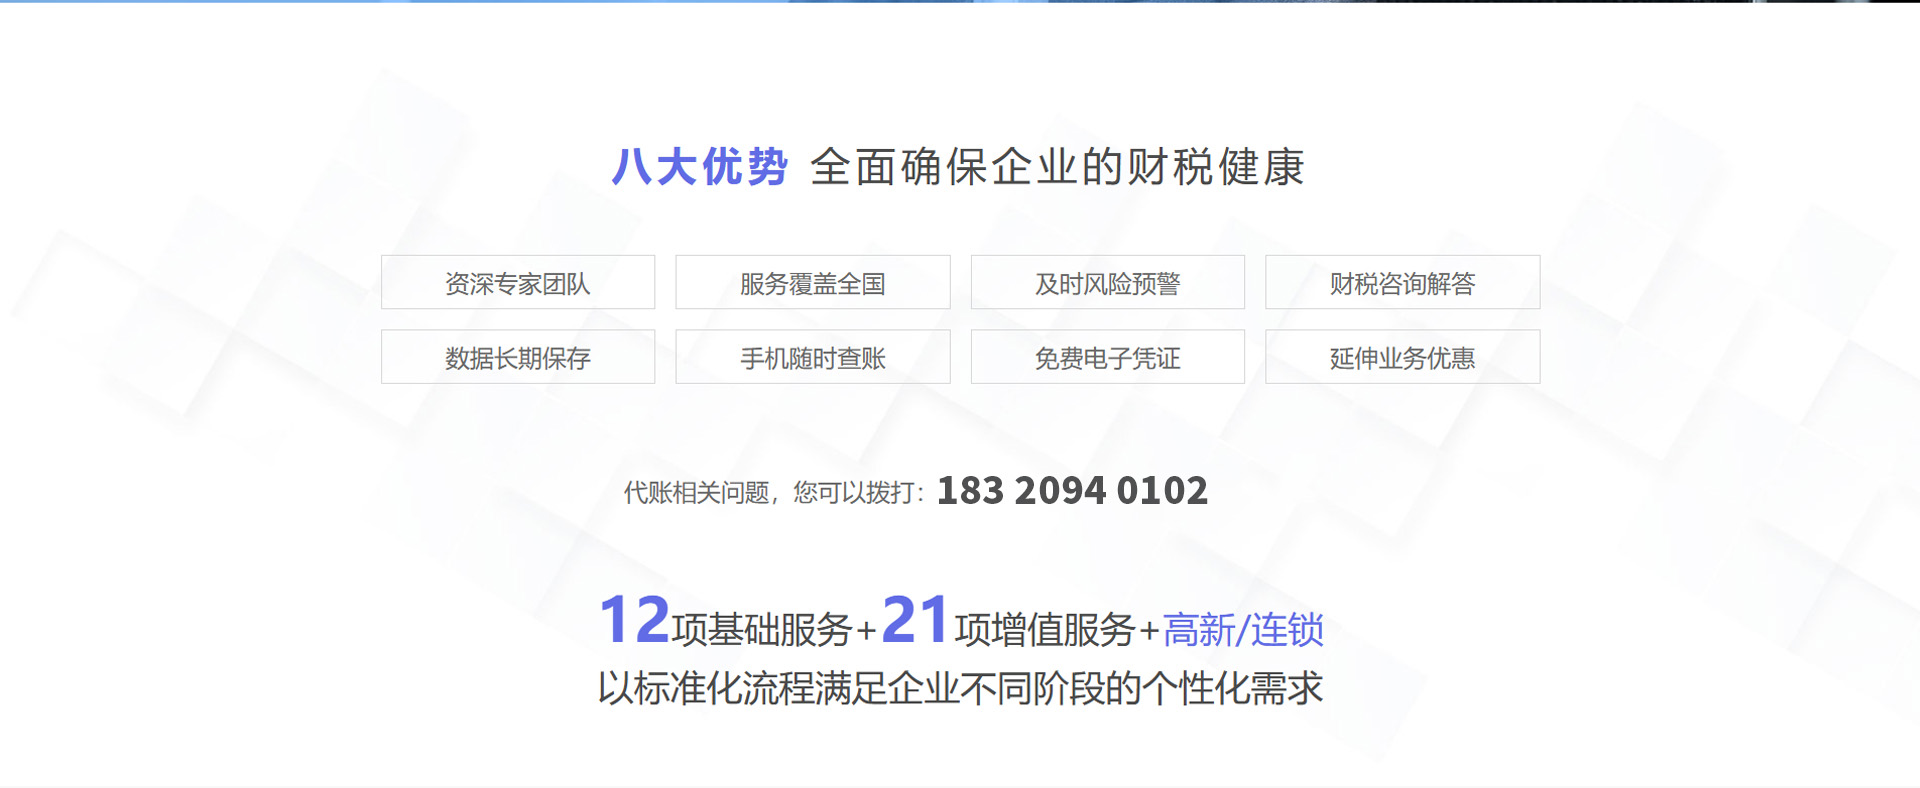Click the 及时风险预警 box
The image size is (1920, 788).
click(1107, 283)
